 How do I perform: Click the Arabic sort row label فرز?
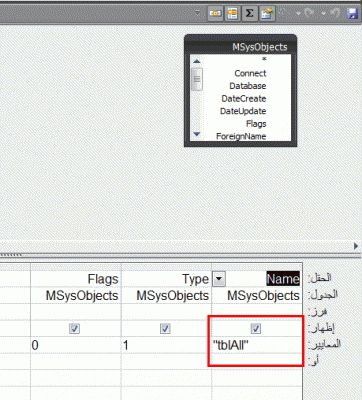317,312
